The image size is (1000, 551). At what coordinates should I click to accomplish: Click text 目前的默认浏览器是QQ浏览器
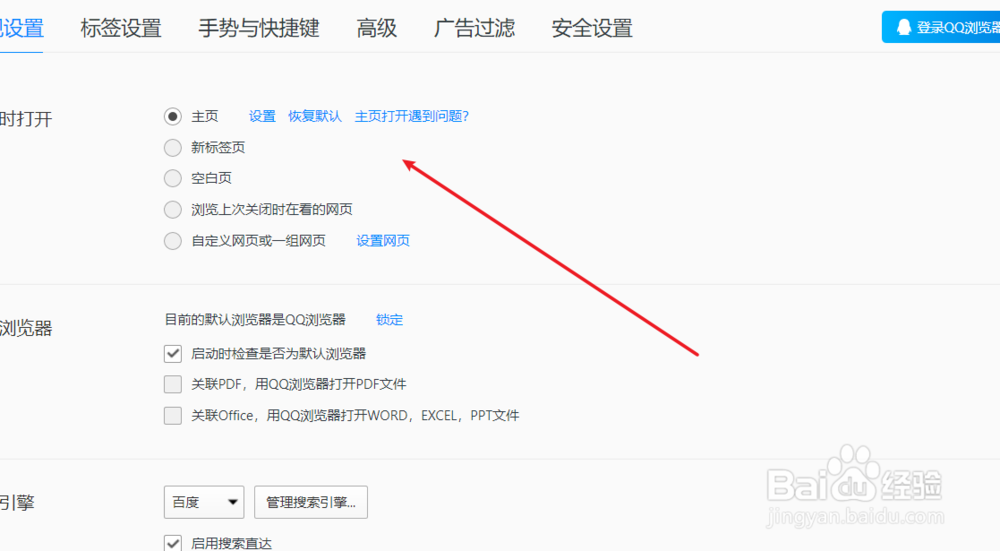tap(255, 320)
